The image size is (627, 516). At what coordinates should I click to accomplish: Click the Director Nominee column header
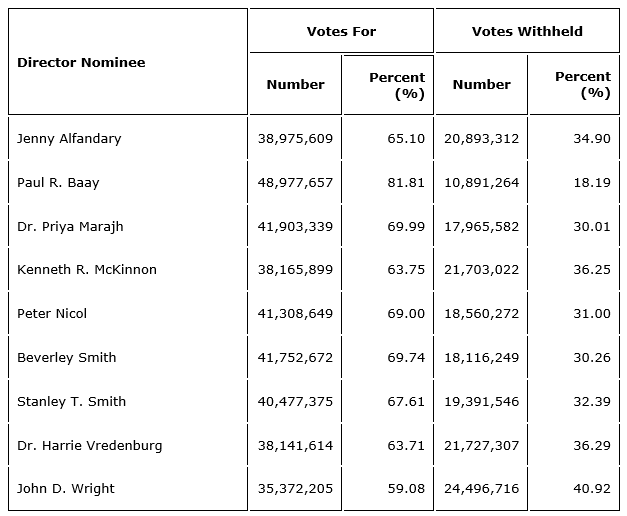81,62
